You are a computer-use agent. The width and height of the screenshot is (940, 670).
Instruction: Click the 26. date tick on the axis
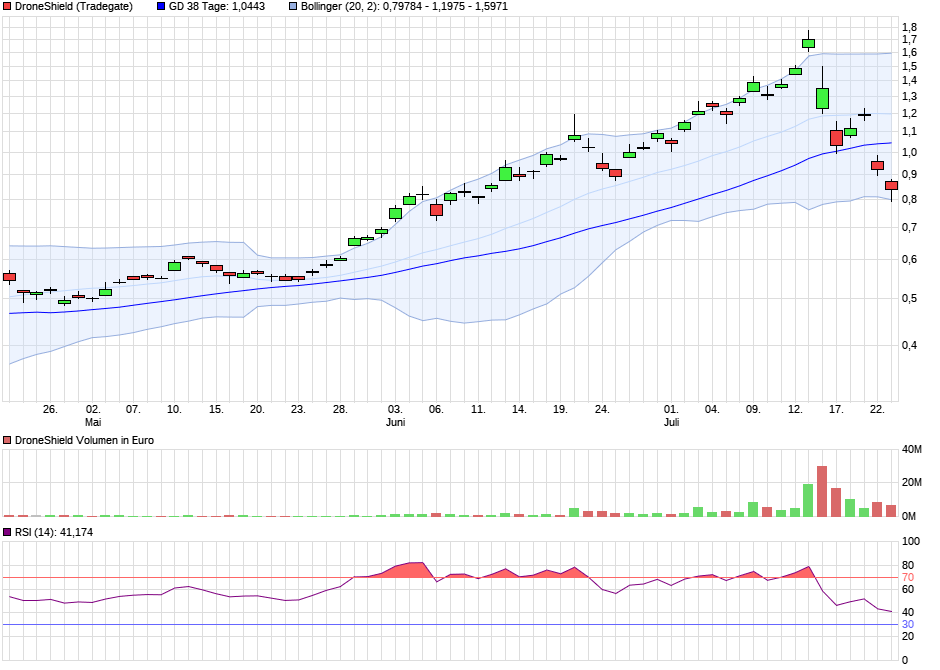tap(50, 409)
